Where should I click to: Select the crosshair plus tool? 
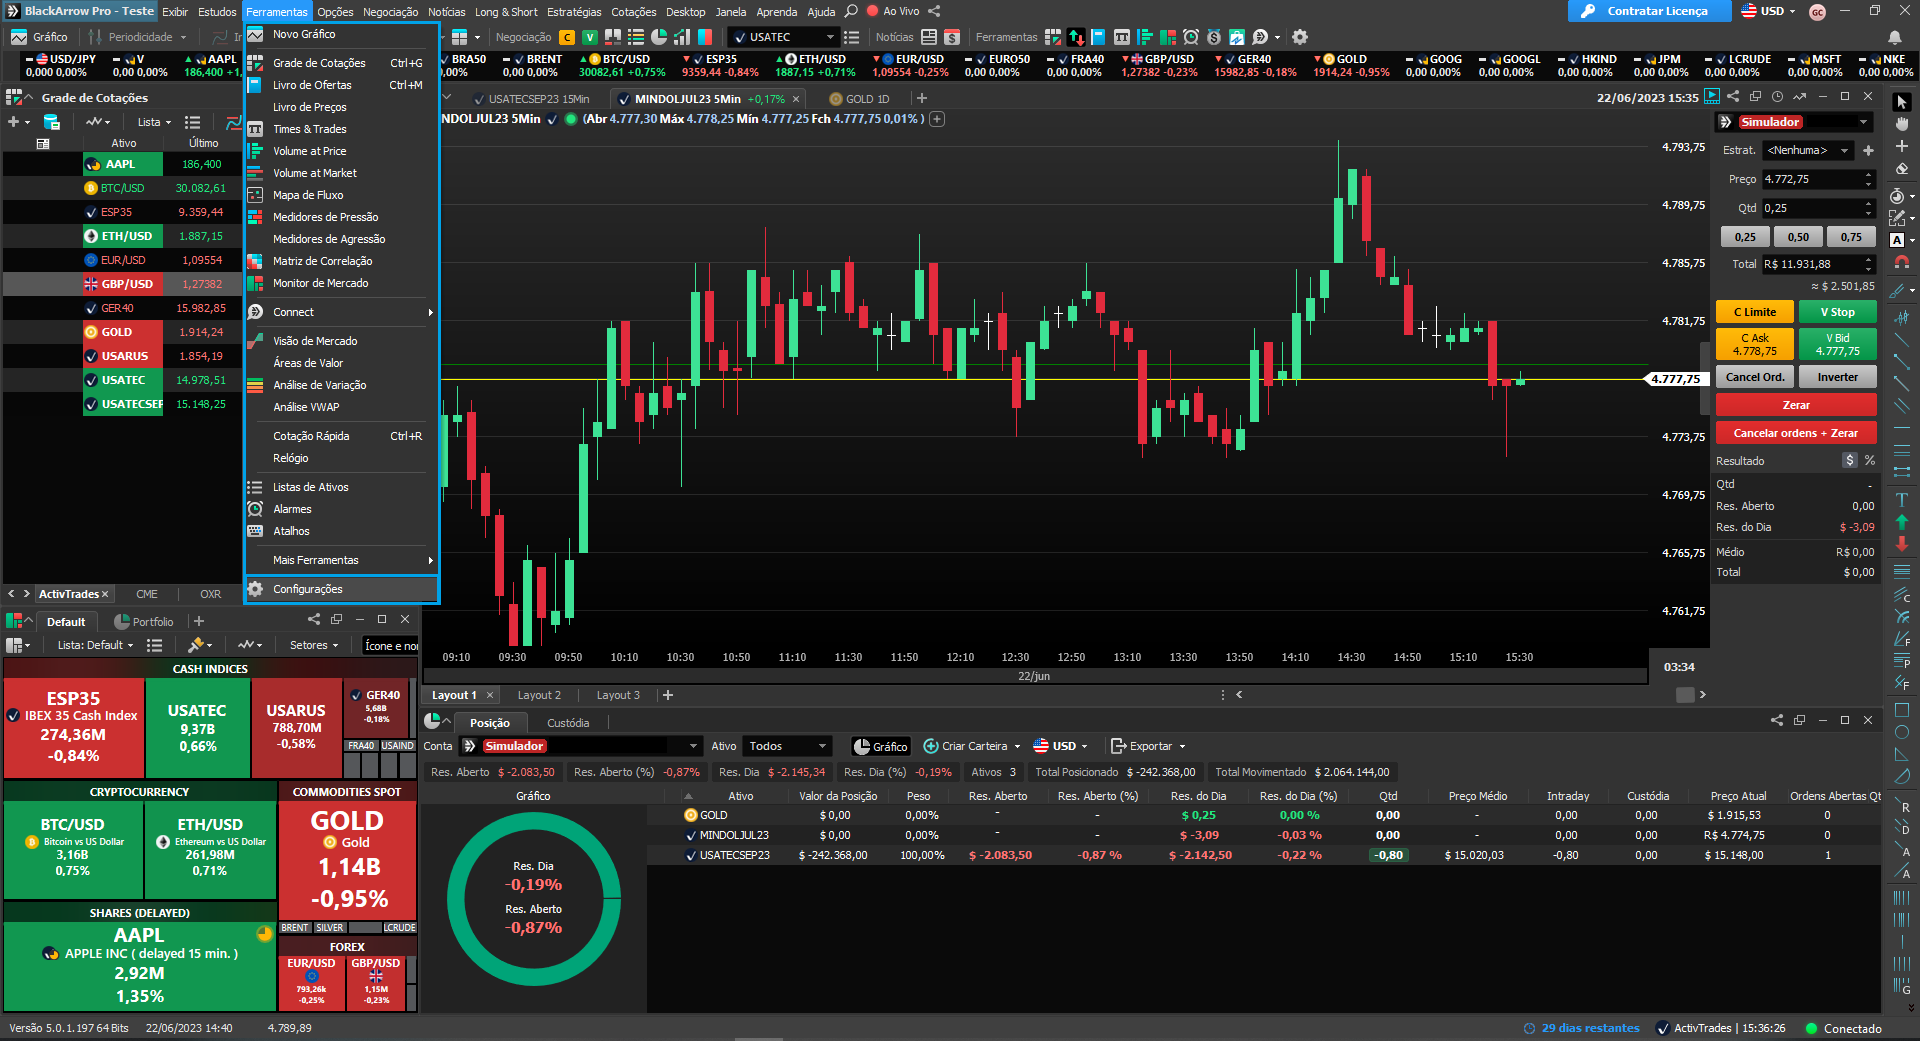pyautogui.click(x=1901, y=146)
